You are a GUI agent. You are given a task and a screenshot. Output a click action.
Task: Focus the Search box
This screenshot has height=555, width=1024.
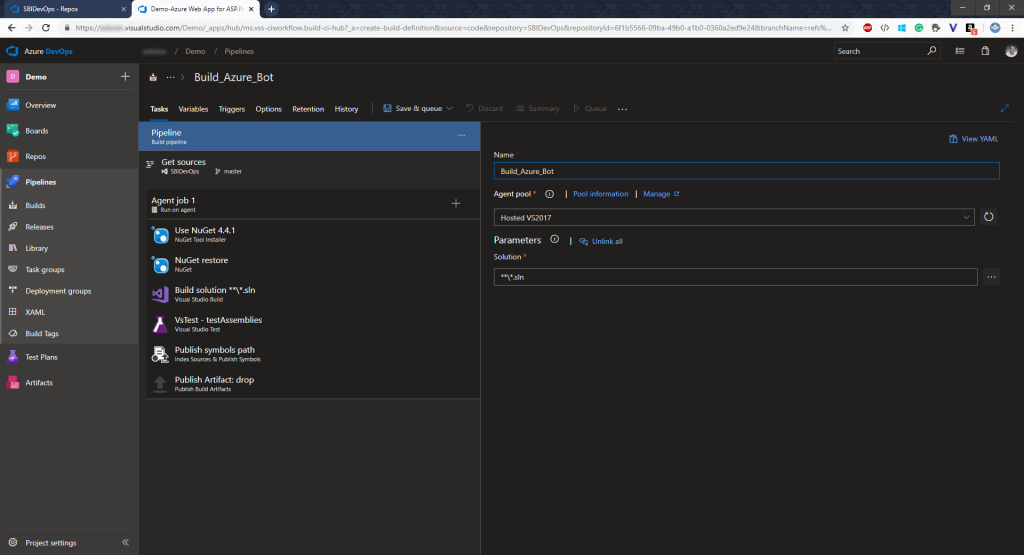tap(886, 51)
